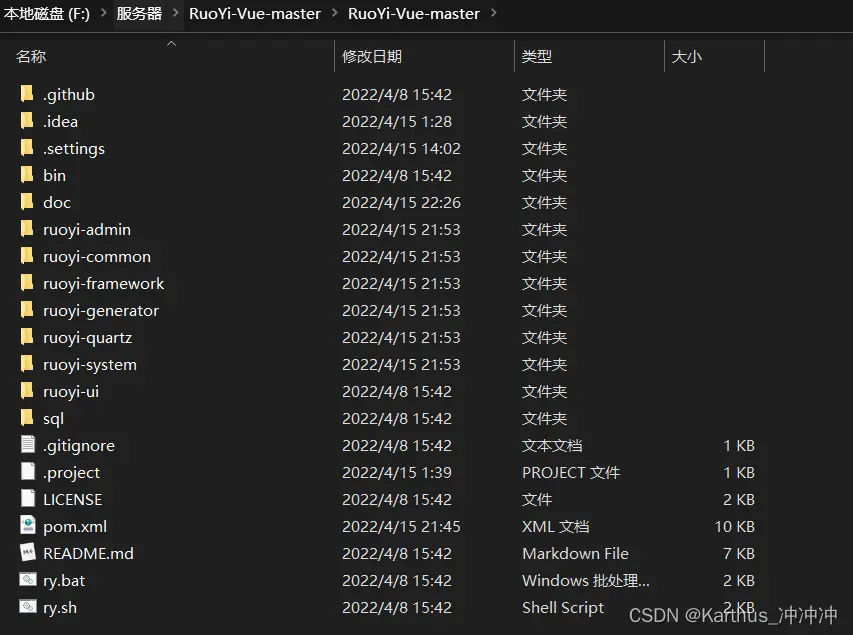Click the README.md markdown file icon
This screenshot has height=635, width=853.
point(27,553)
